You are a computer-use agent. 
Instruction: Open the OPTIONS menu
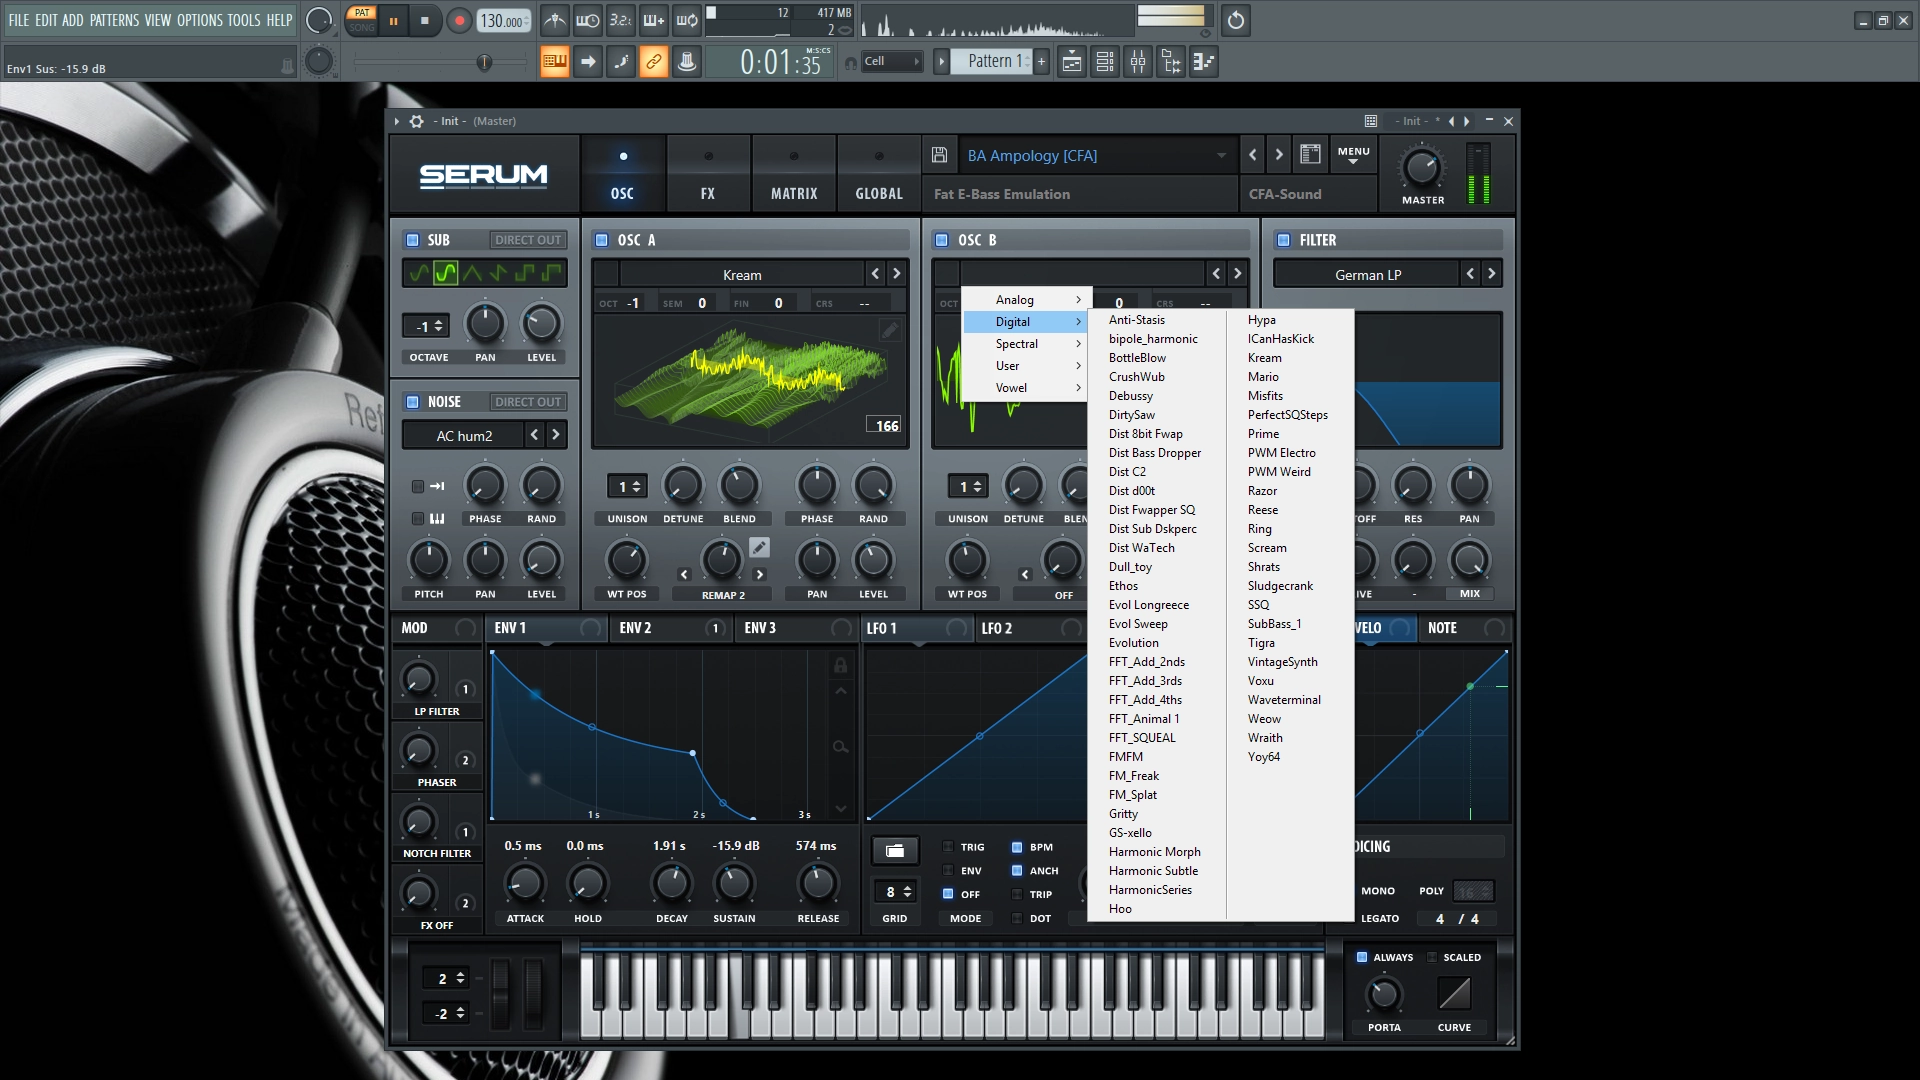point(200,20)
